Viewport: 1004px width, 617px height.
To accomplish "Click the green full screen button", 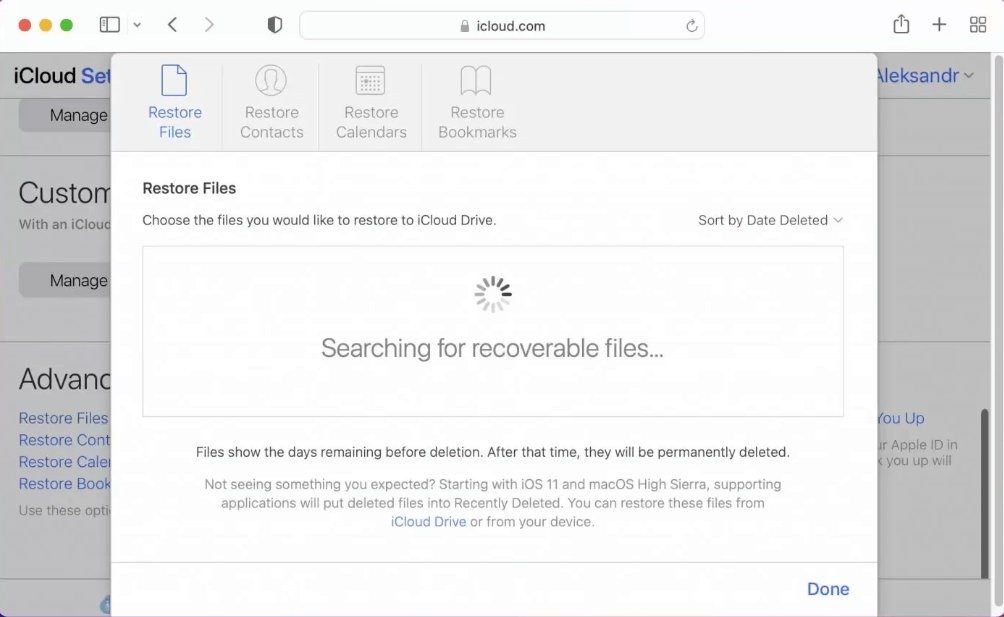I will 67,25.
